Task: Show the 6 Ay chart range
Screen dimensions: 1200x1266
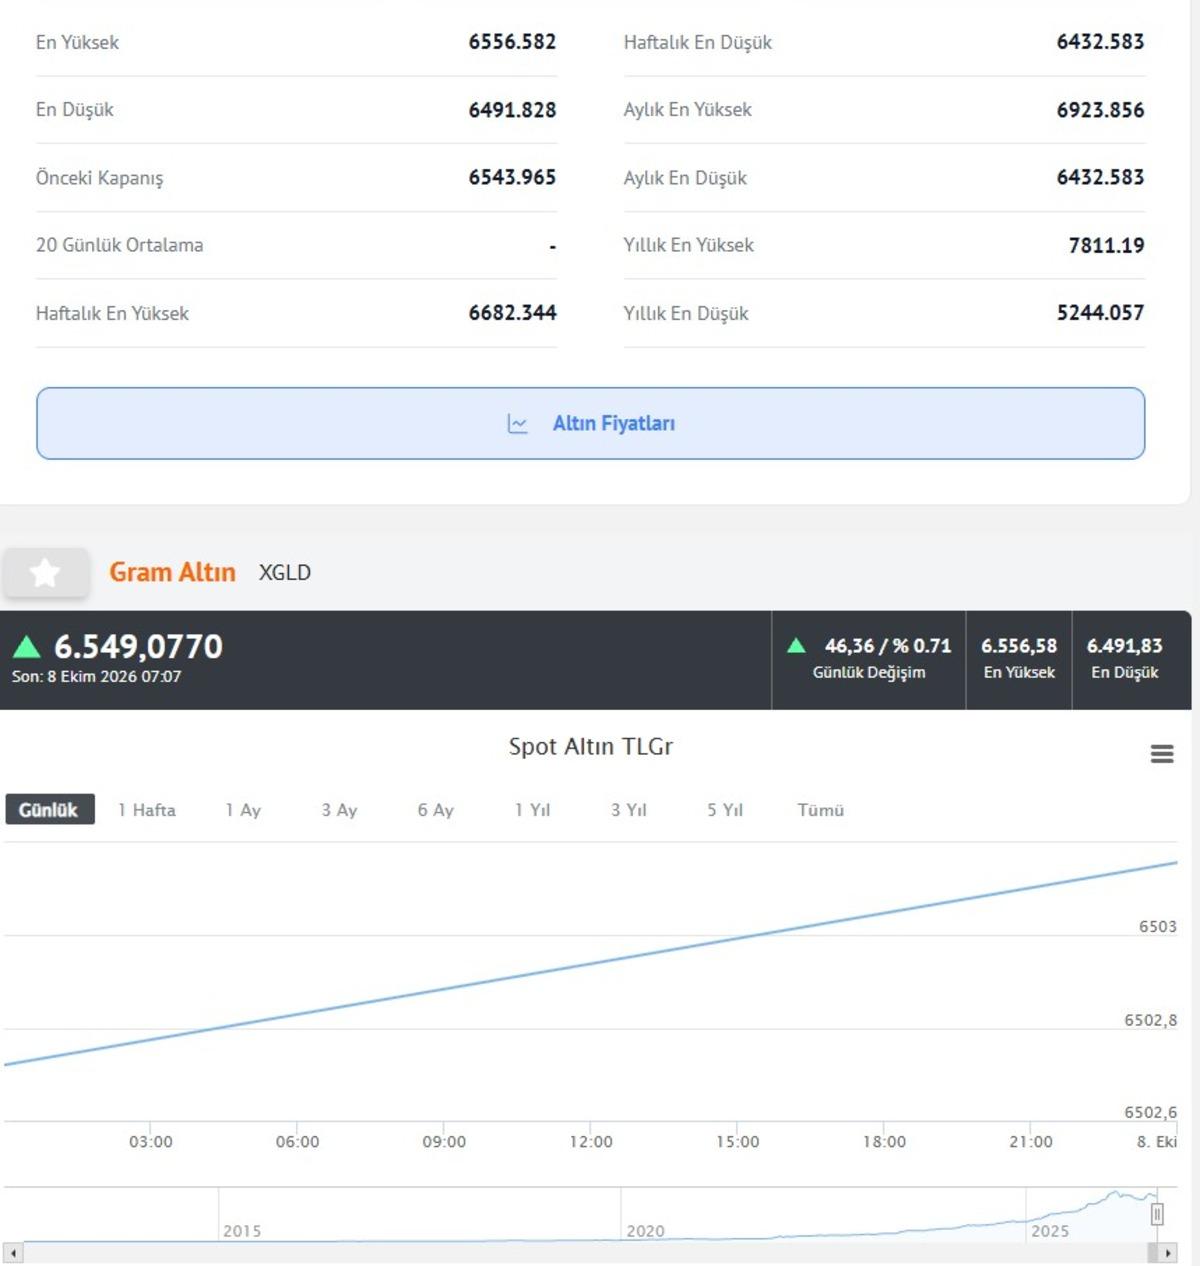Action: pos(436,810)
